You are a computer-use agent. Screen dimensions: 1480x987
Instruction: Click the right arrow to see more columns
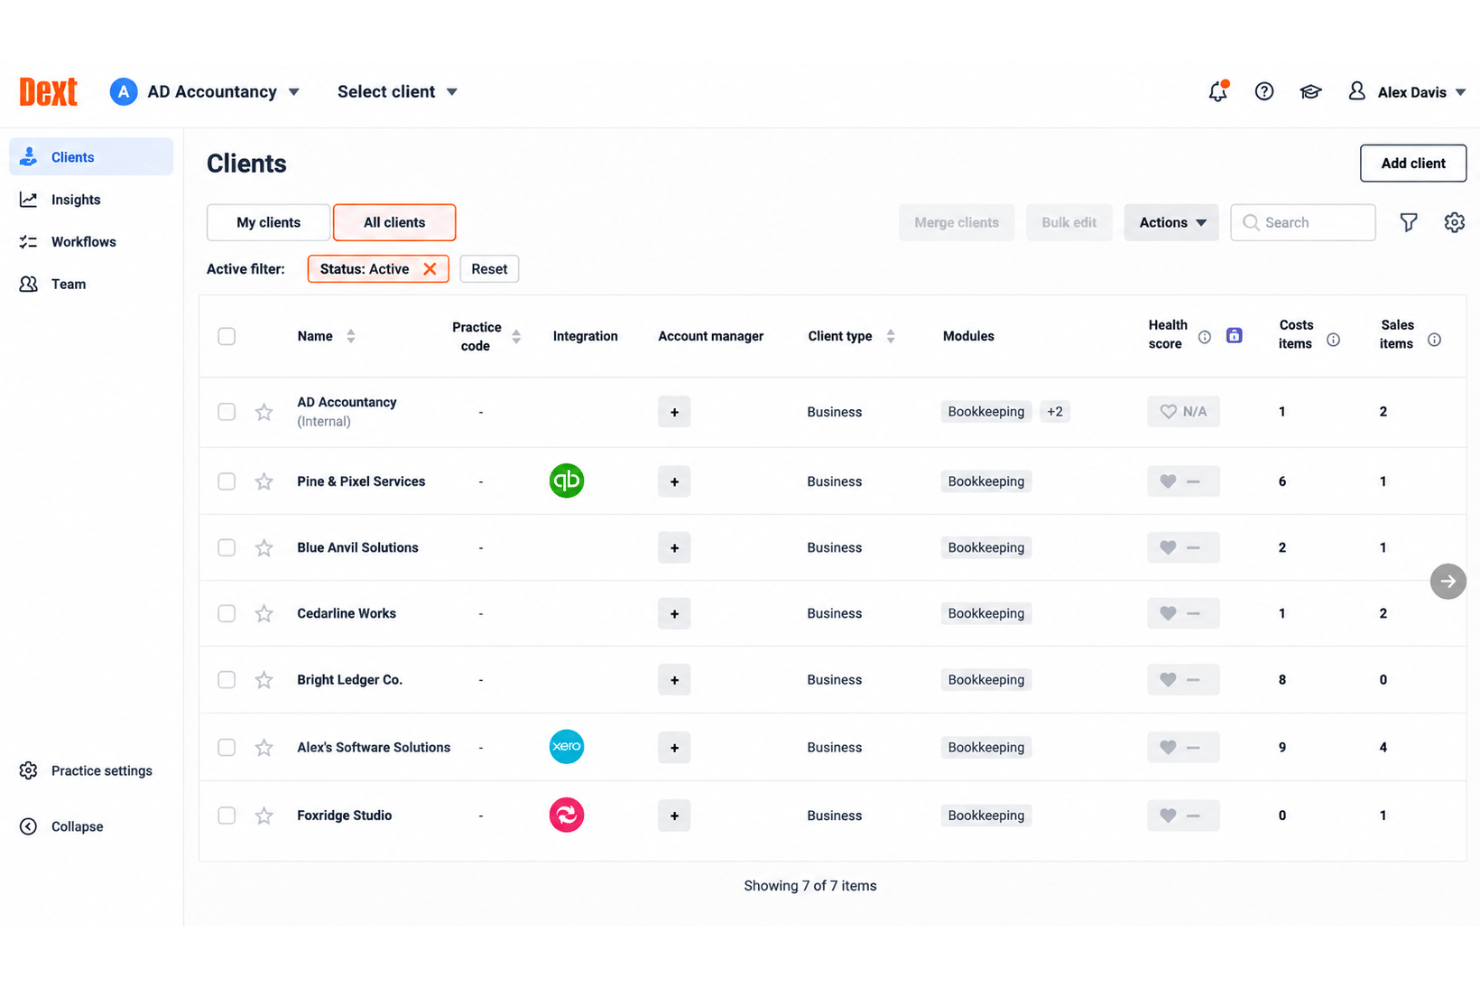click(x=1448, y=581)
